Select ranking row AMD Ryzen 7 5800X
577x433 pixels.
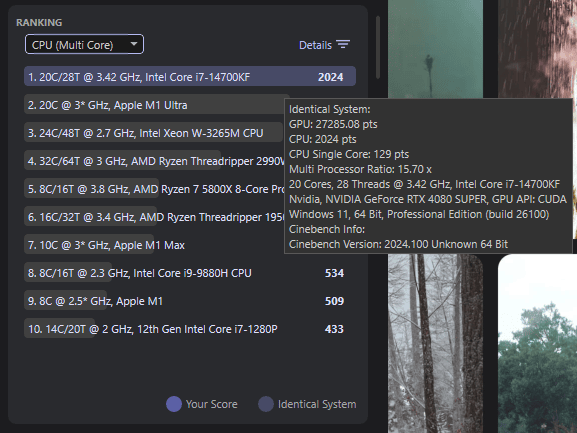155,189
